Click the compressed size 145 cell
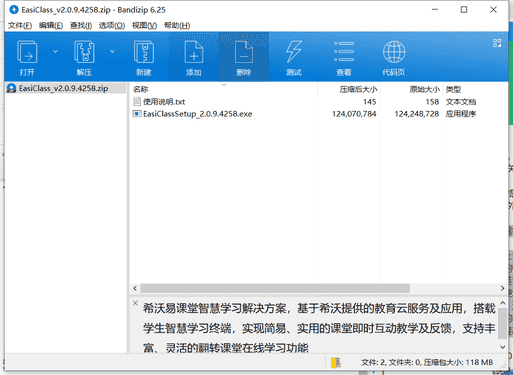This screenshot has height=375, width=513. [370, 102]
